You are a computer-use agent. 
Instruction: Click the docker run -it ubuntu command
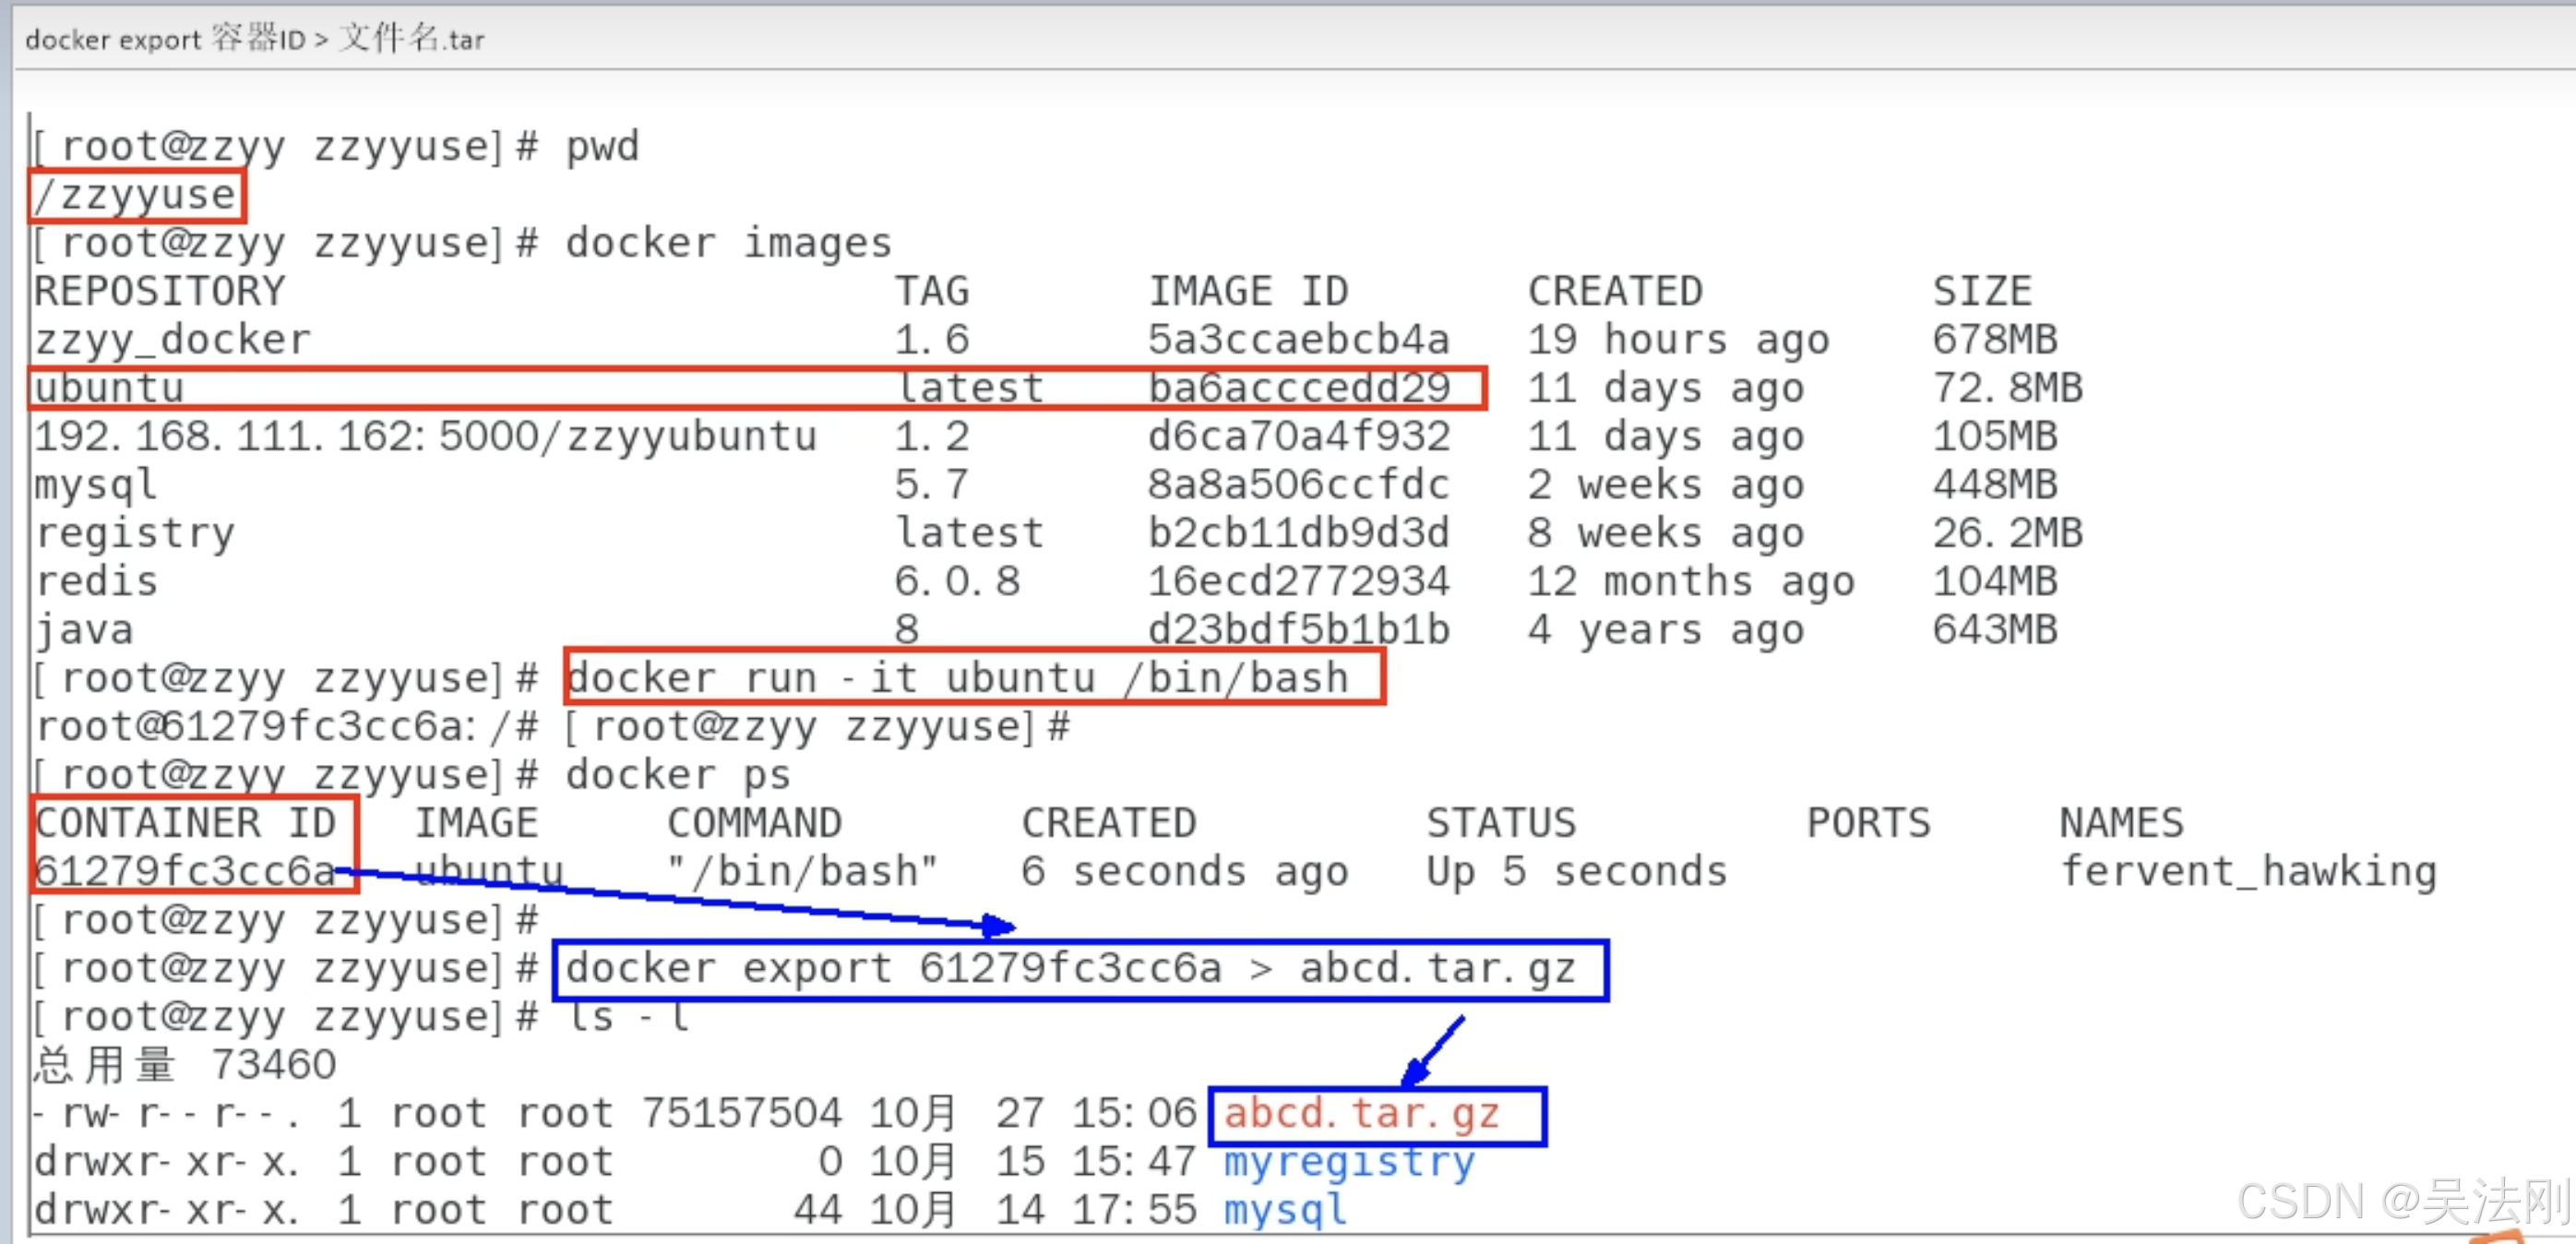coord(958,678)
